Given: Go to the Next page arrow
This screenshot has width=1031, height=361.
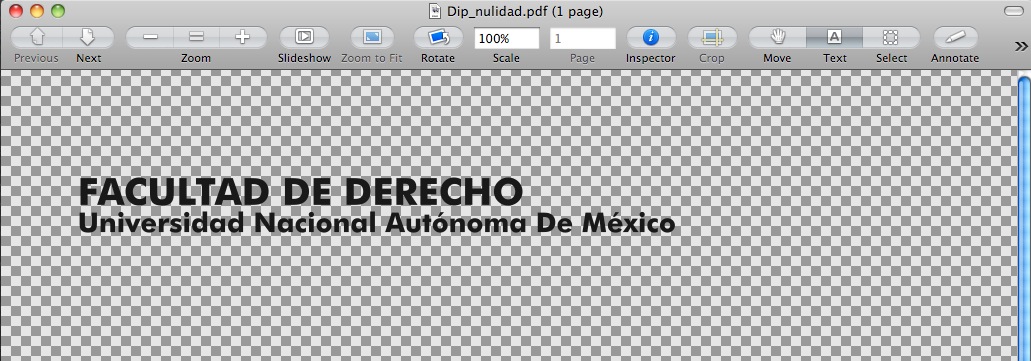Looking at the screenshot, I should (x=88, y=37).
